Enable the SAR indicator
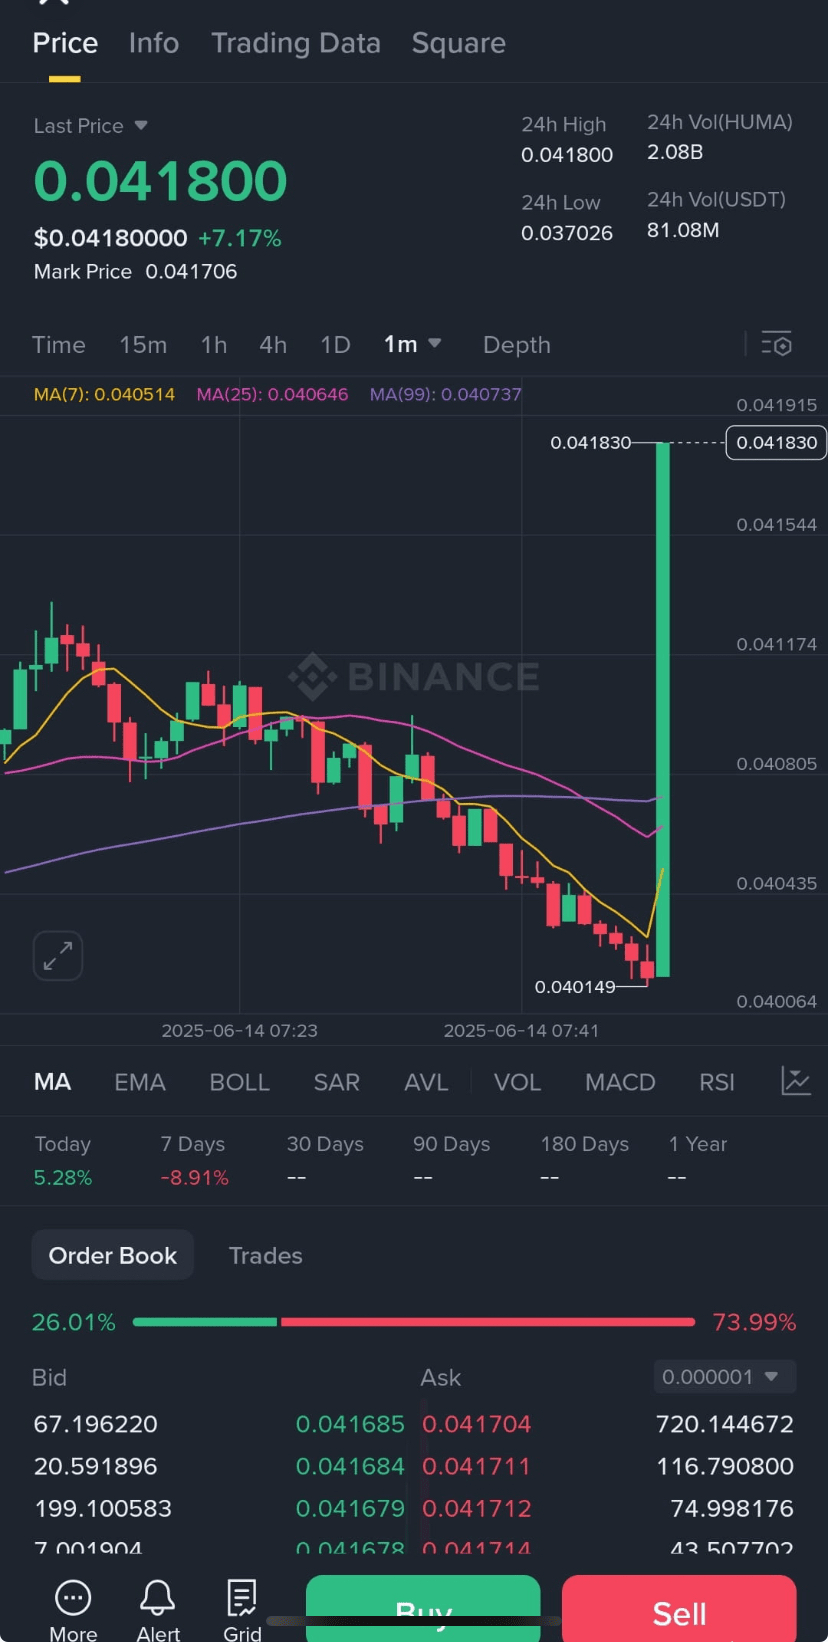 [x=337, y=1082]
